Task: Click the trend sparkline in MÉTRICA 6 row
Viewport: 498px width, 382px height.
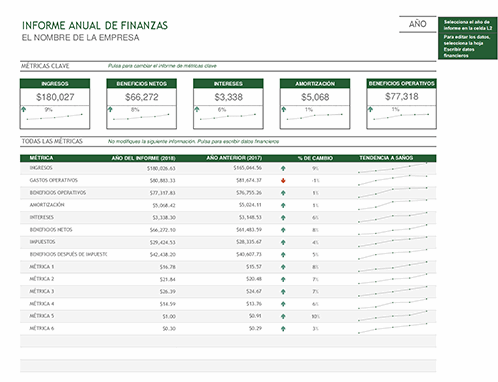Action: coord(393,328)
